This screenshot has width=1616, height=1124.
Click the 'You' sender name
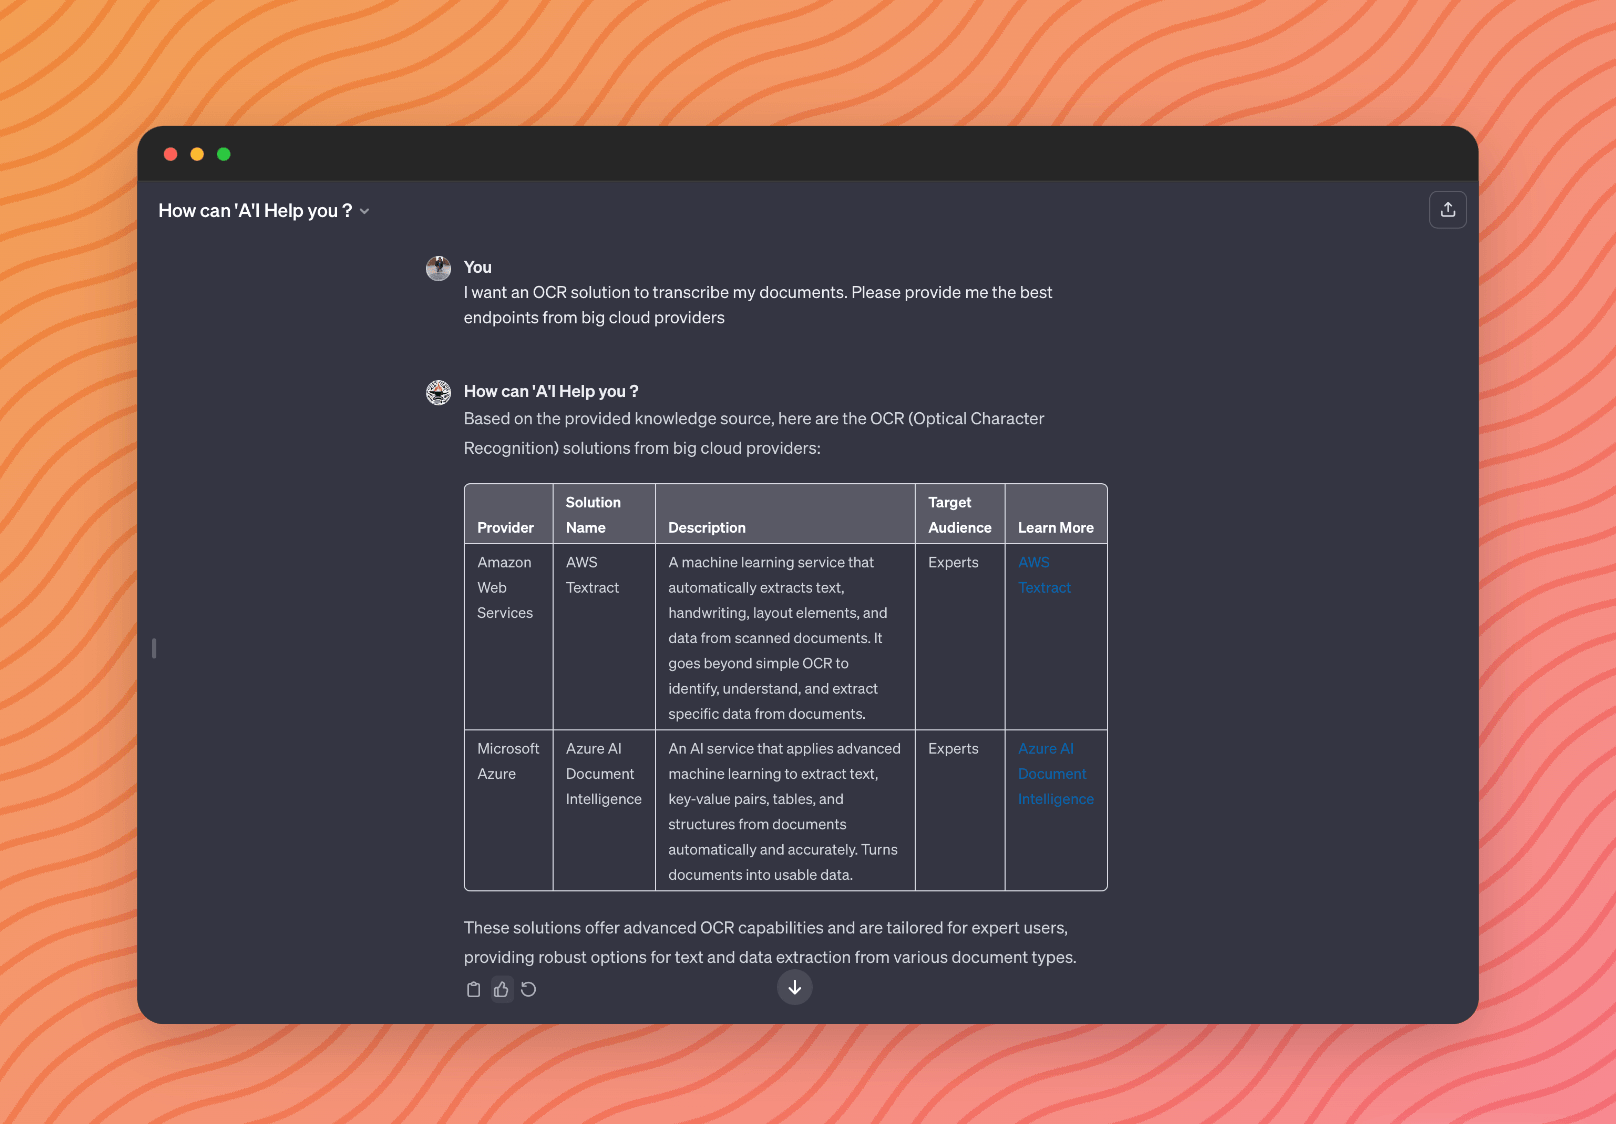pyautogui.click(x=478, y=268)
